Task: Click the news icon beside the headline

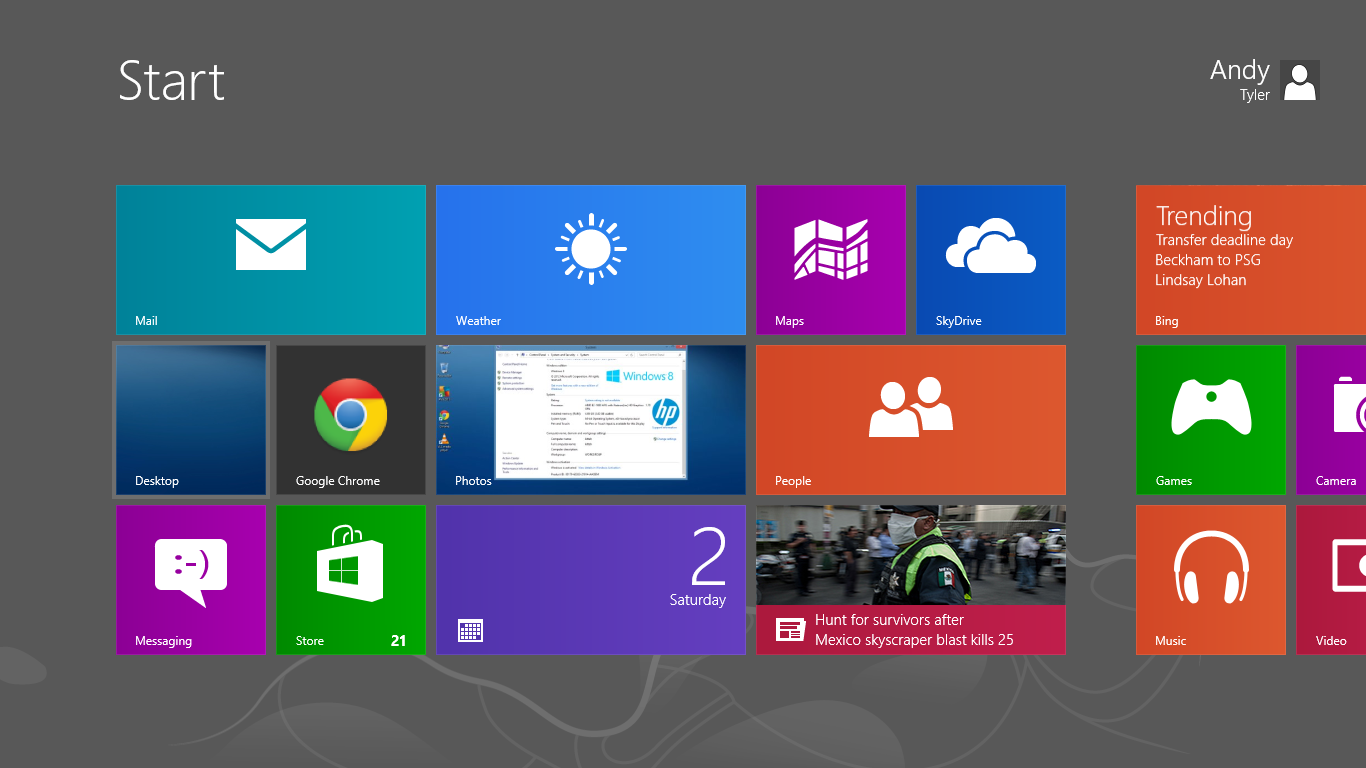Action: (791, 630)
